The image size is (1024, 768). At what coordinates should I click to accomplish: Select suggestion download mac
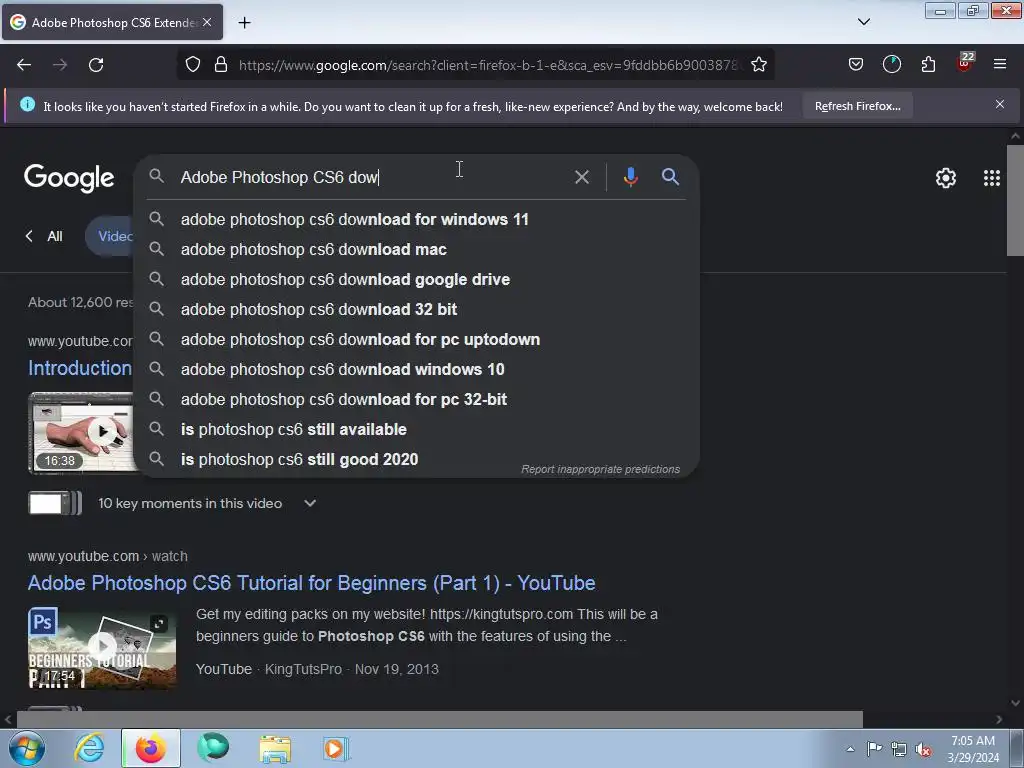pos(417,249)
